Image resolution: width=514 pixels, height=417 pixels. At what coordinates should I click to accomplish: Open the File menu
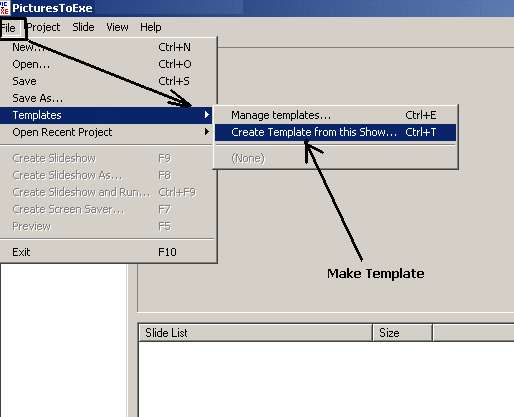[x=9, y=28]
